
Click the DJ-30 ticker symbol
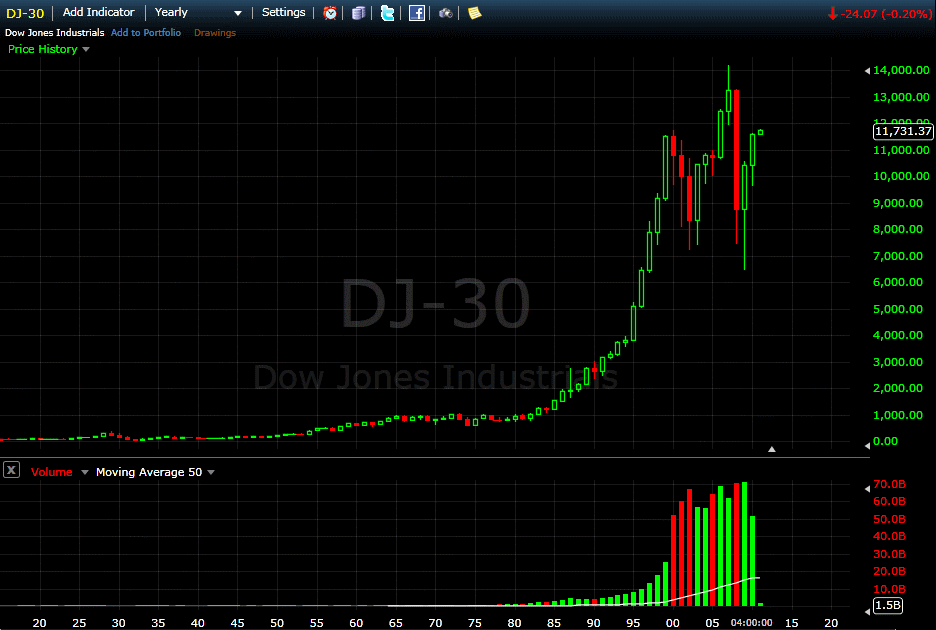pyautogui.click(x=25, y=13)
